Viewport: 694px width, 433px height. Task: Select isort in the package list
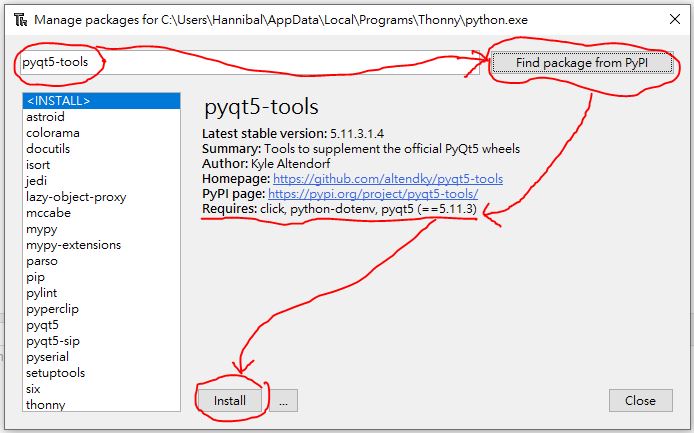click(101, 165)
